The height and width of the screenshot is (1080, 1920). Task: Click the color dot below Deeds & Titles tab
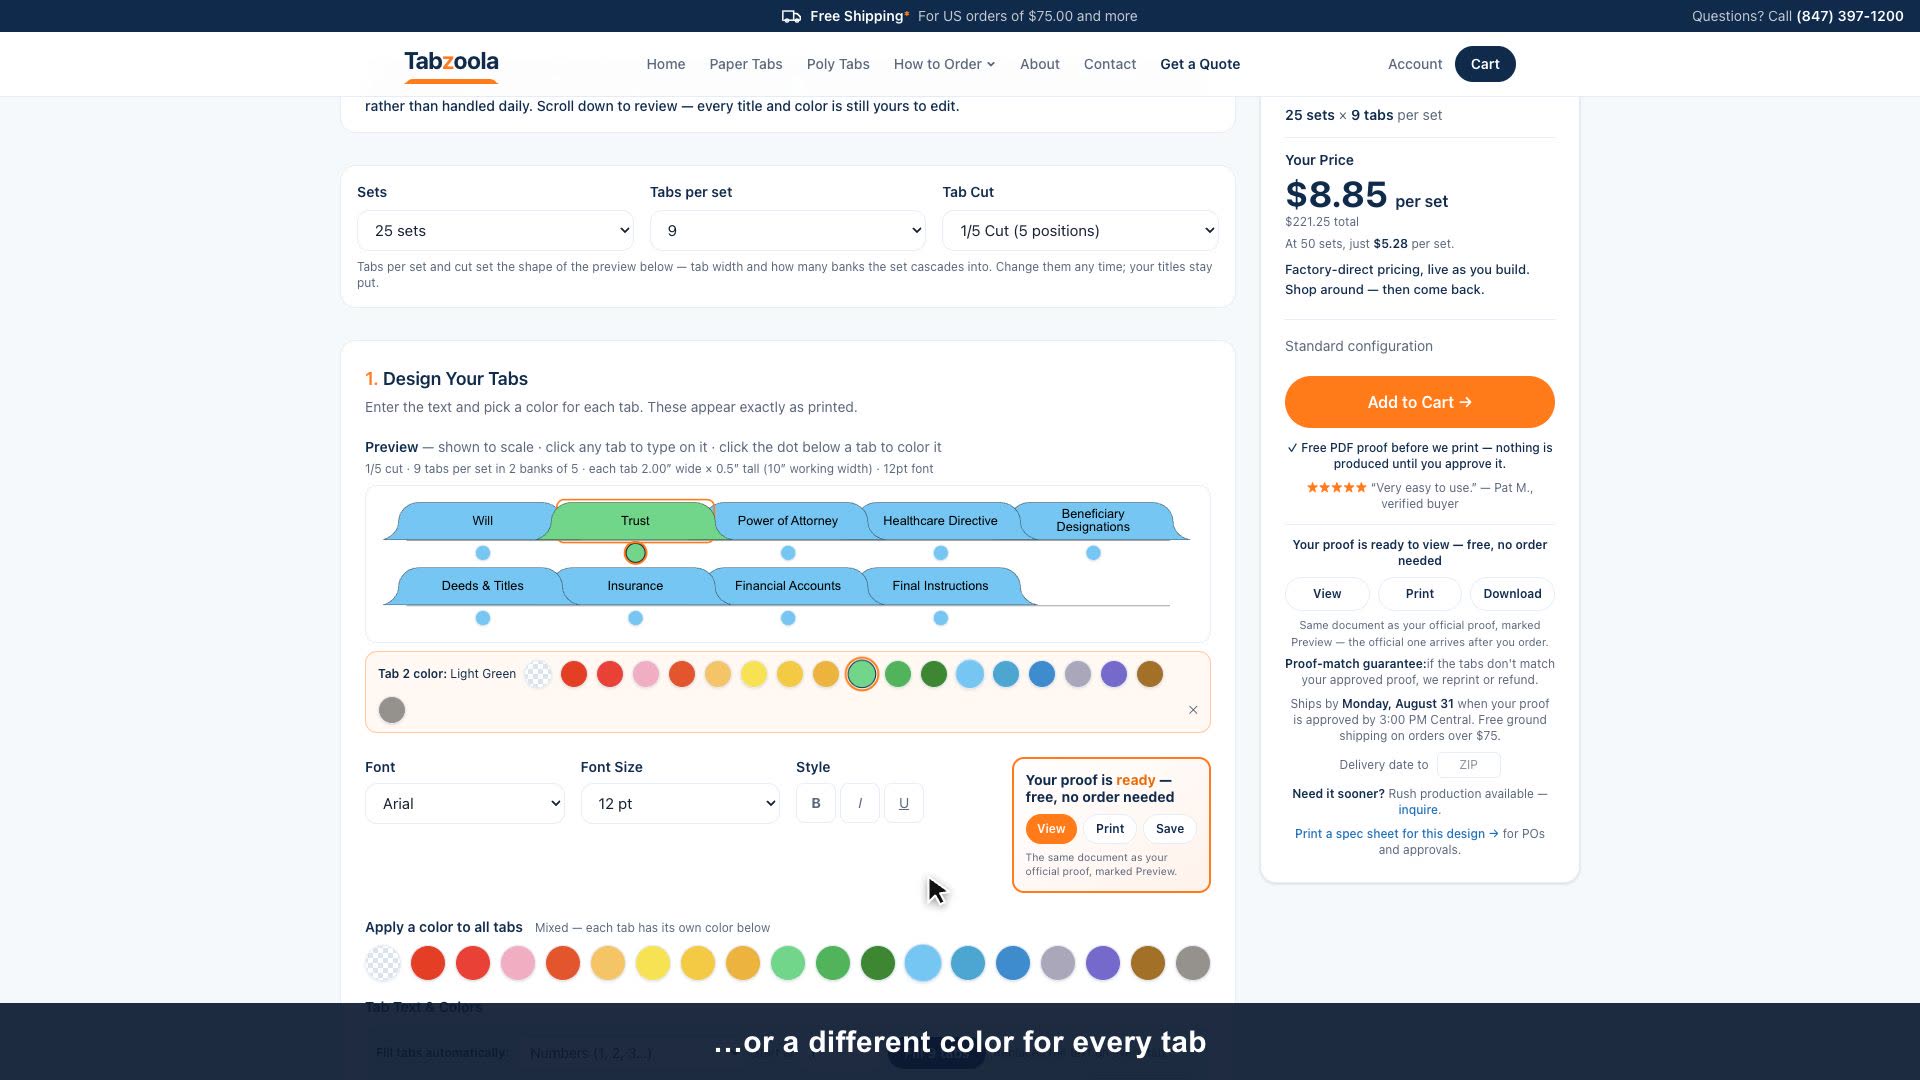(483, 618)
